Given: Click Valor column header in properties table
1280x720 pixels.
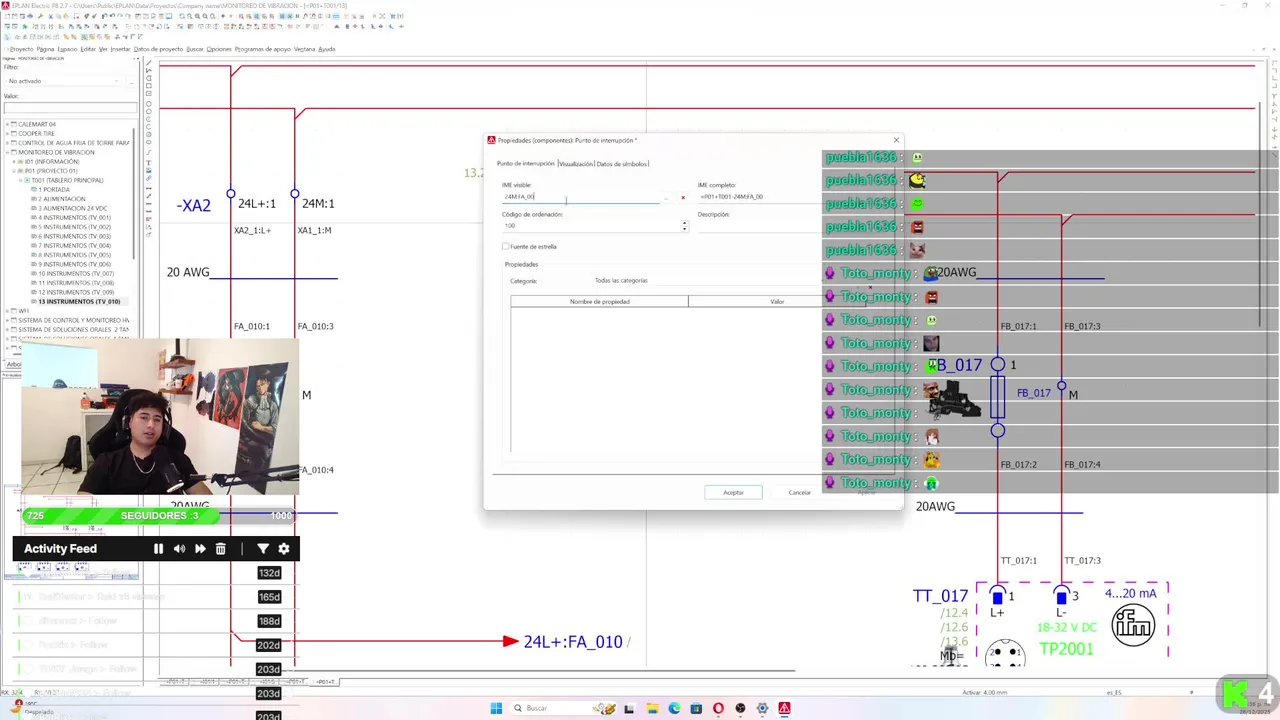Looking at the screenshot, I should [777, 301].
